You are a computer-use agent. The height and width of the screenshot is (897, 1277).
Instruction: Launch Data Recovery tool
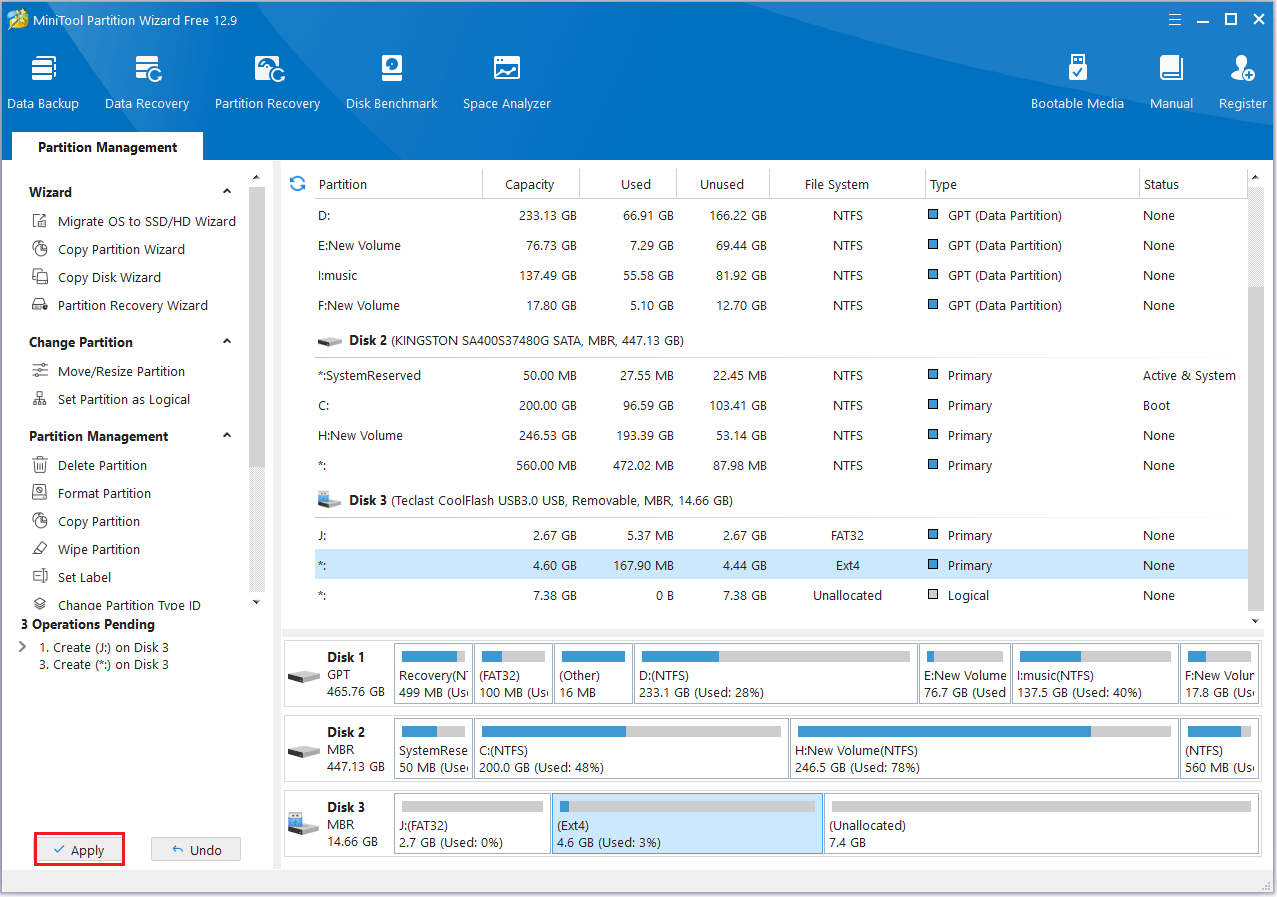pos(147,83)
